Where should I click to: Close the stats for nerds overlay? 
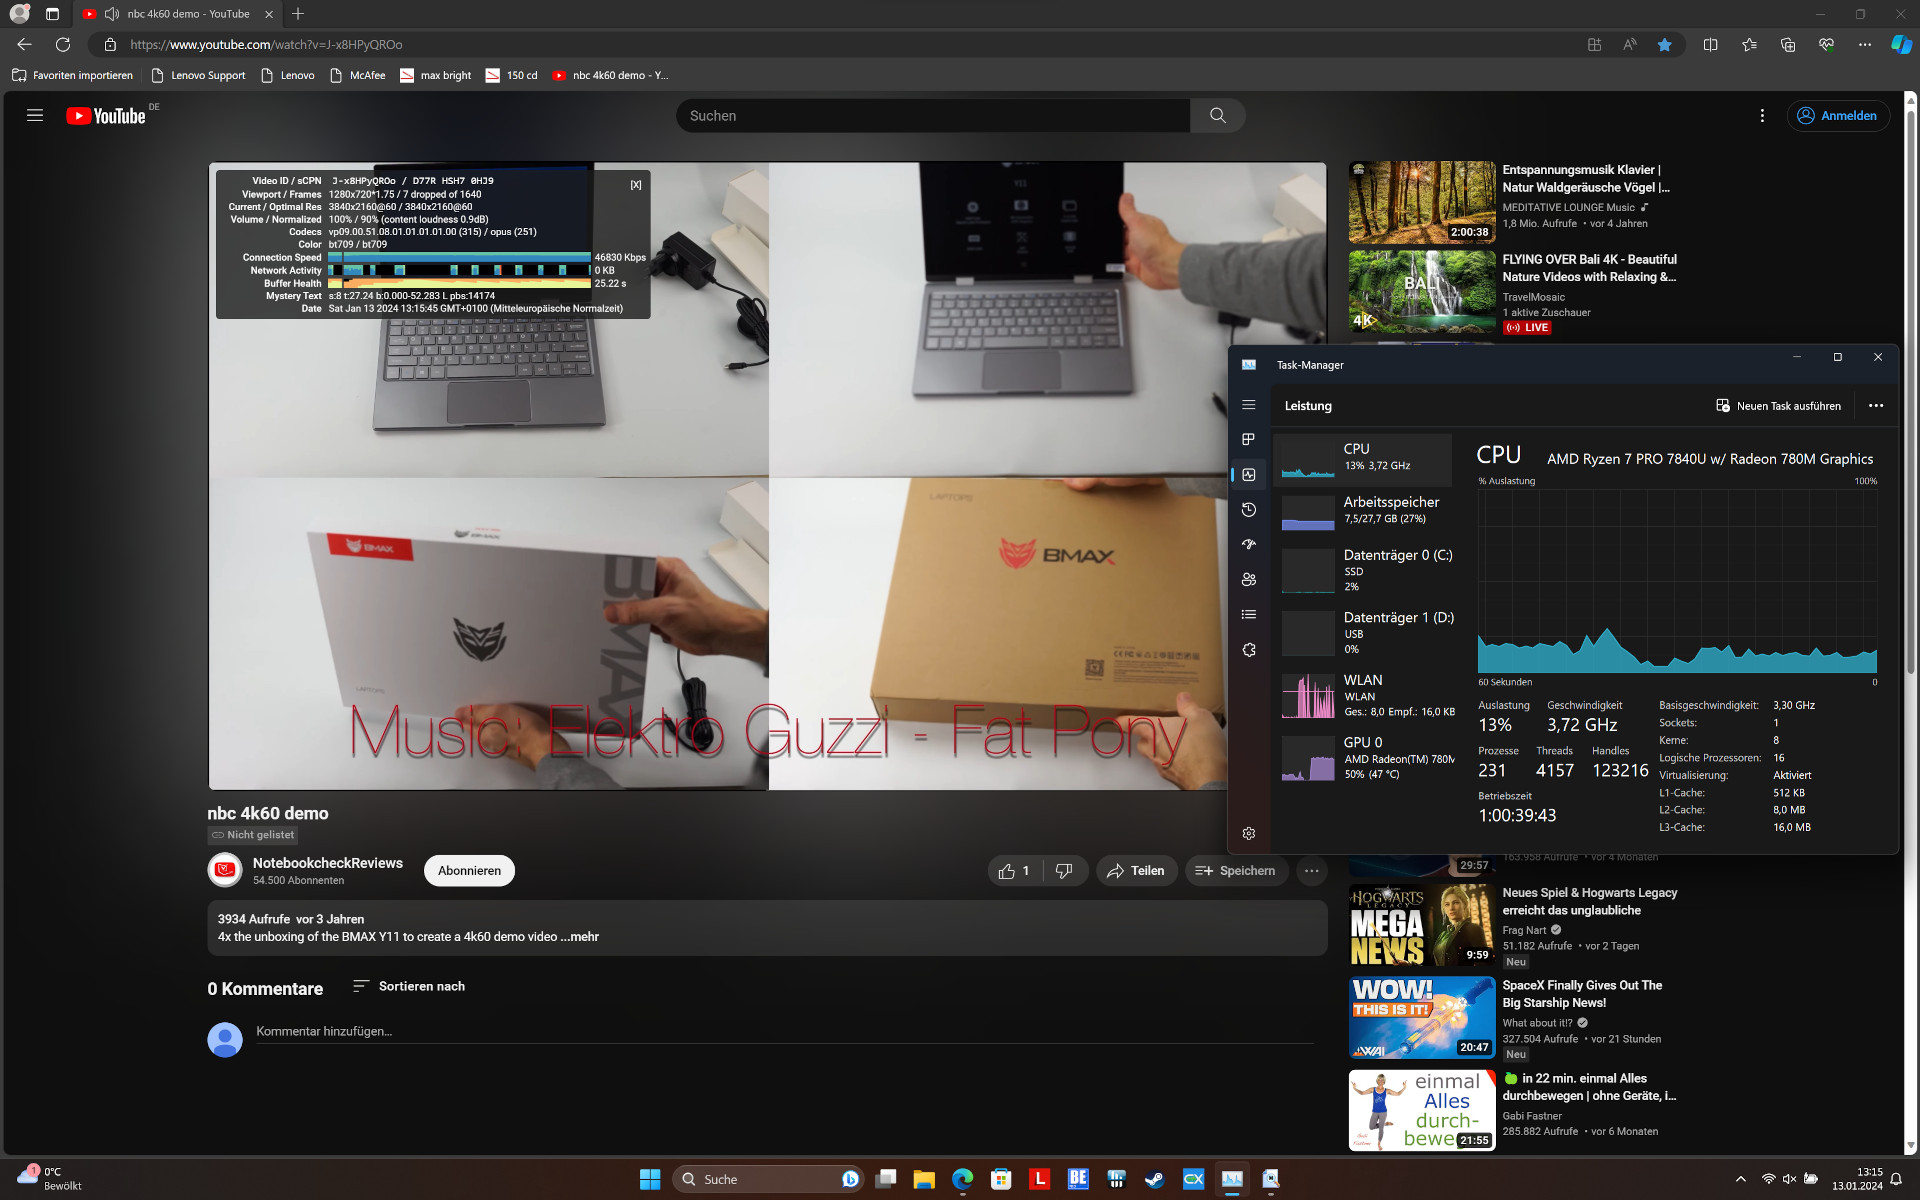tap(636, 185)
